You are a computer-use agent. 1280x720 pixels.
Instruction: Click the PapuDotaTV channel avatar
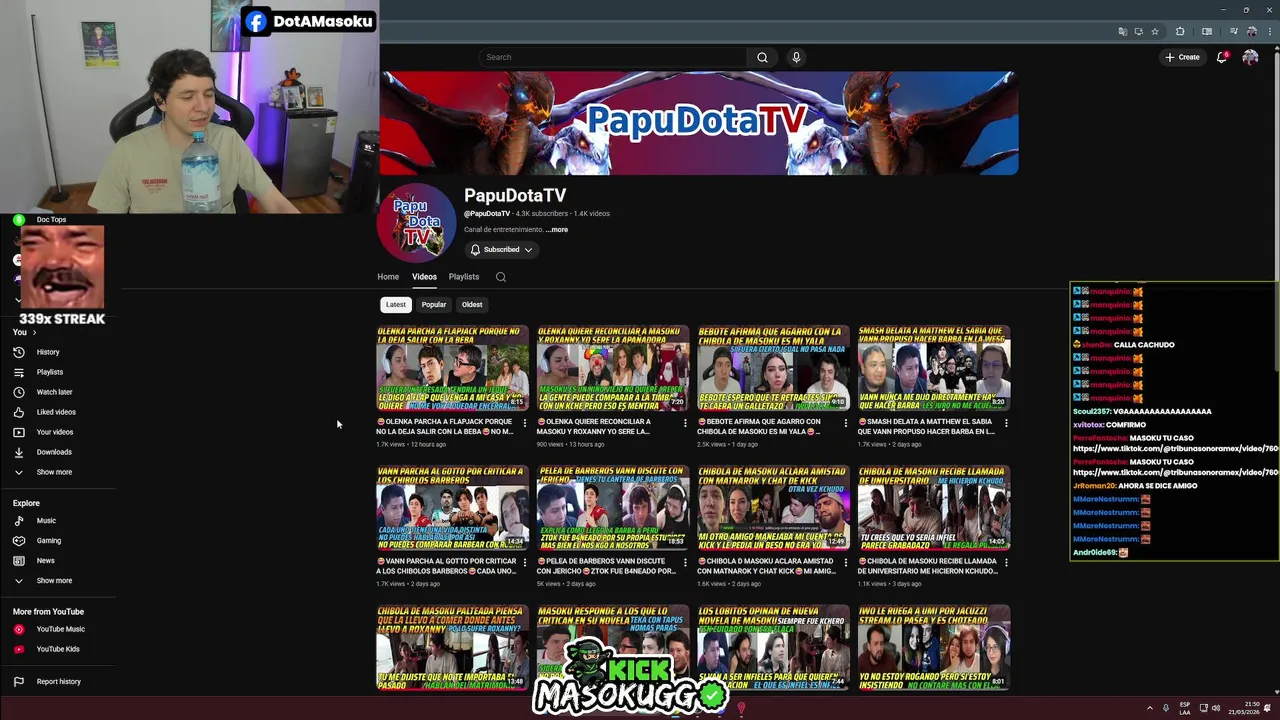point(416,223)
